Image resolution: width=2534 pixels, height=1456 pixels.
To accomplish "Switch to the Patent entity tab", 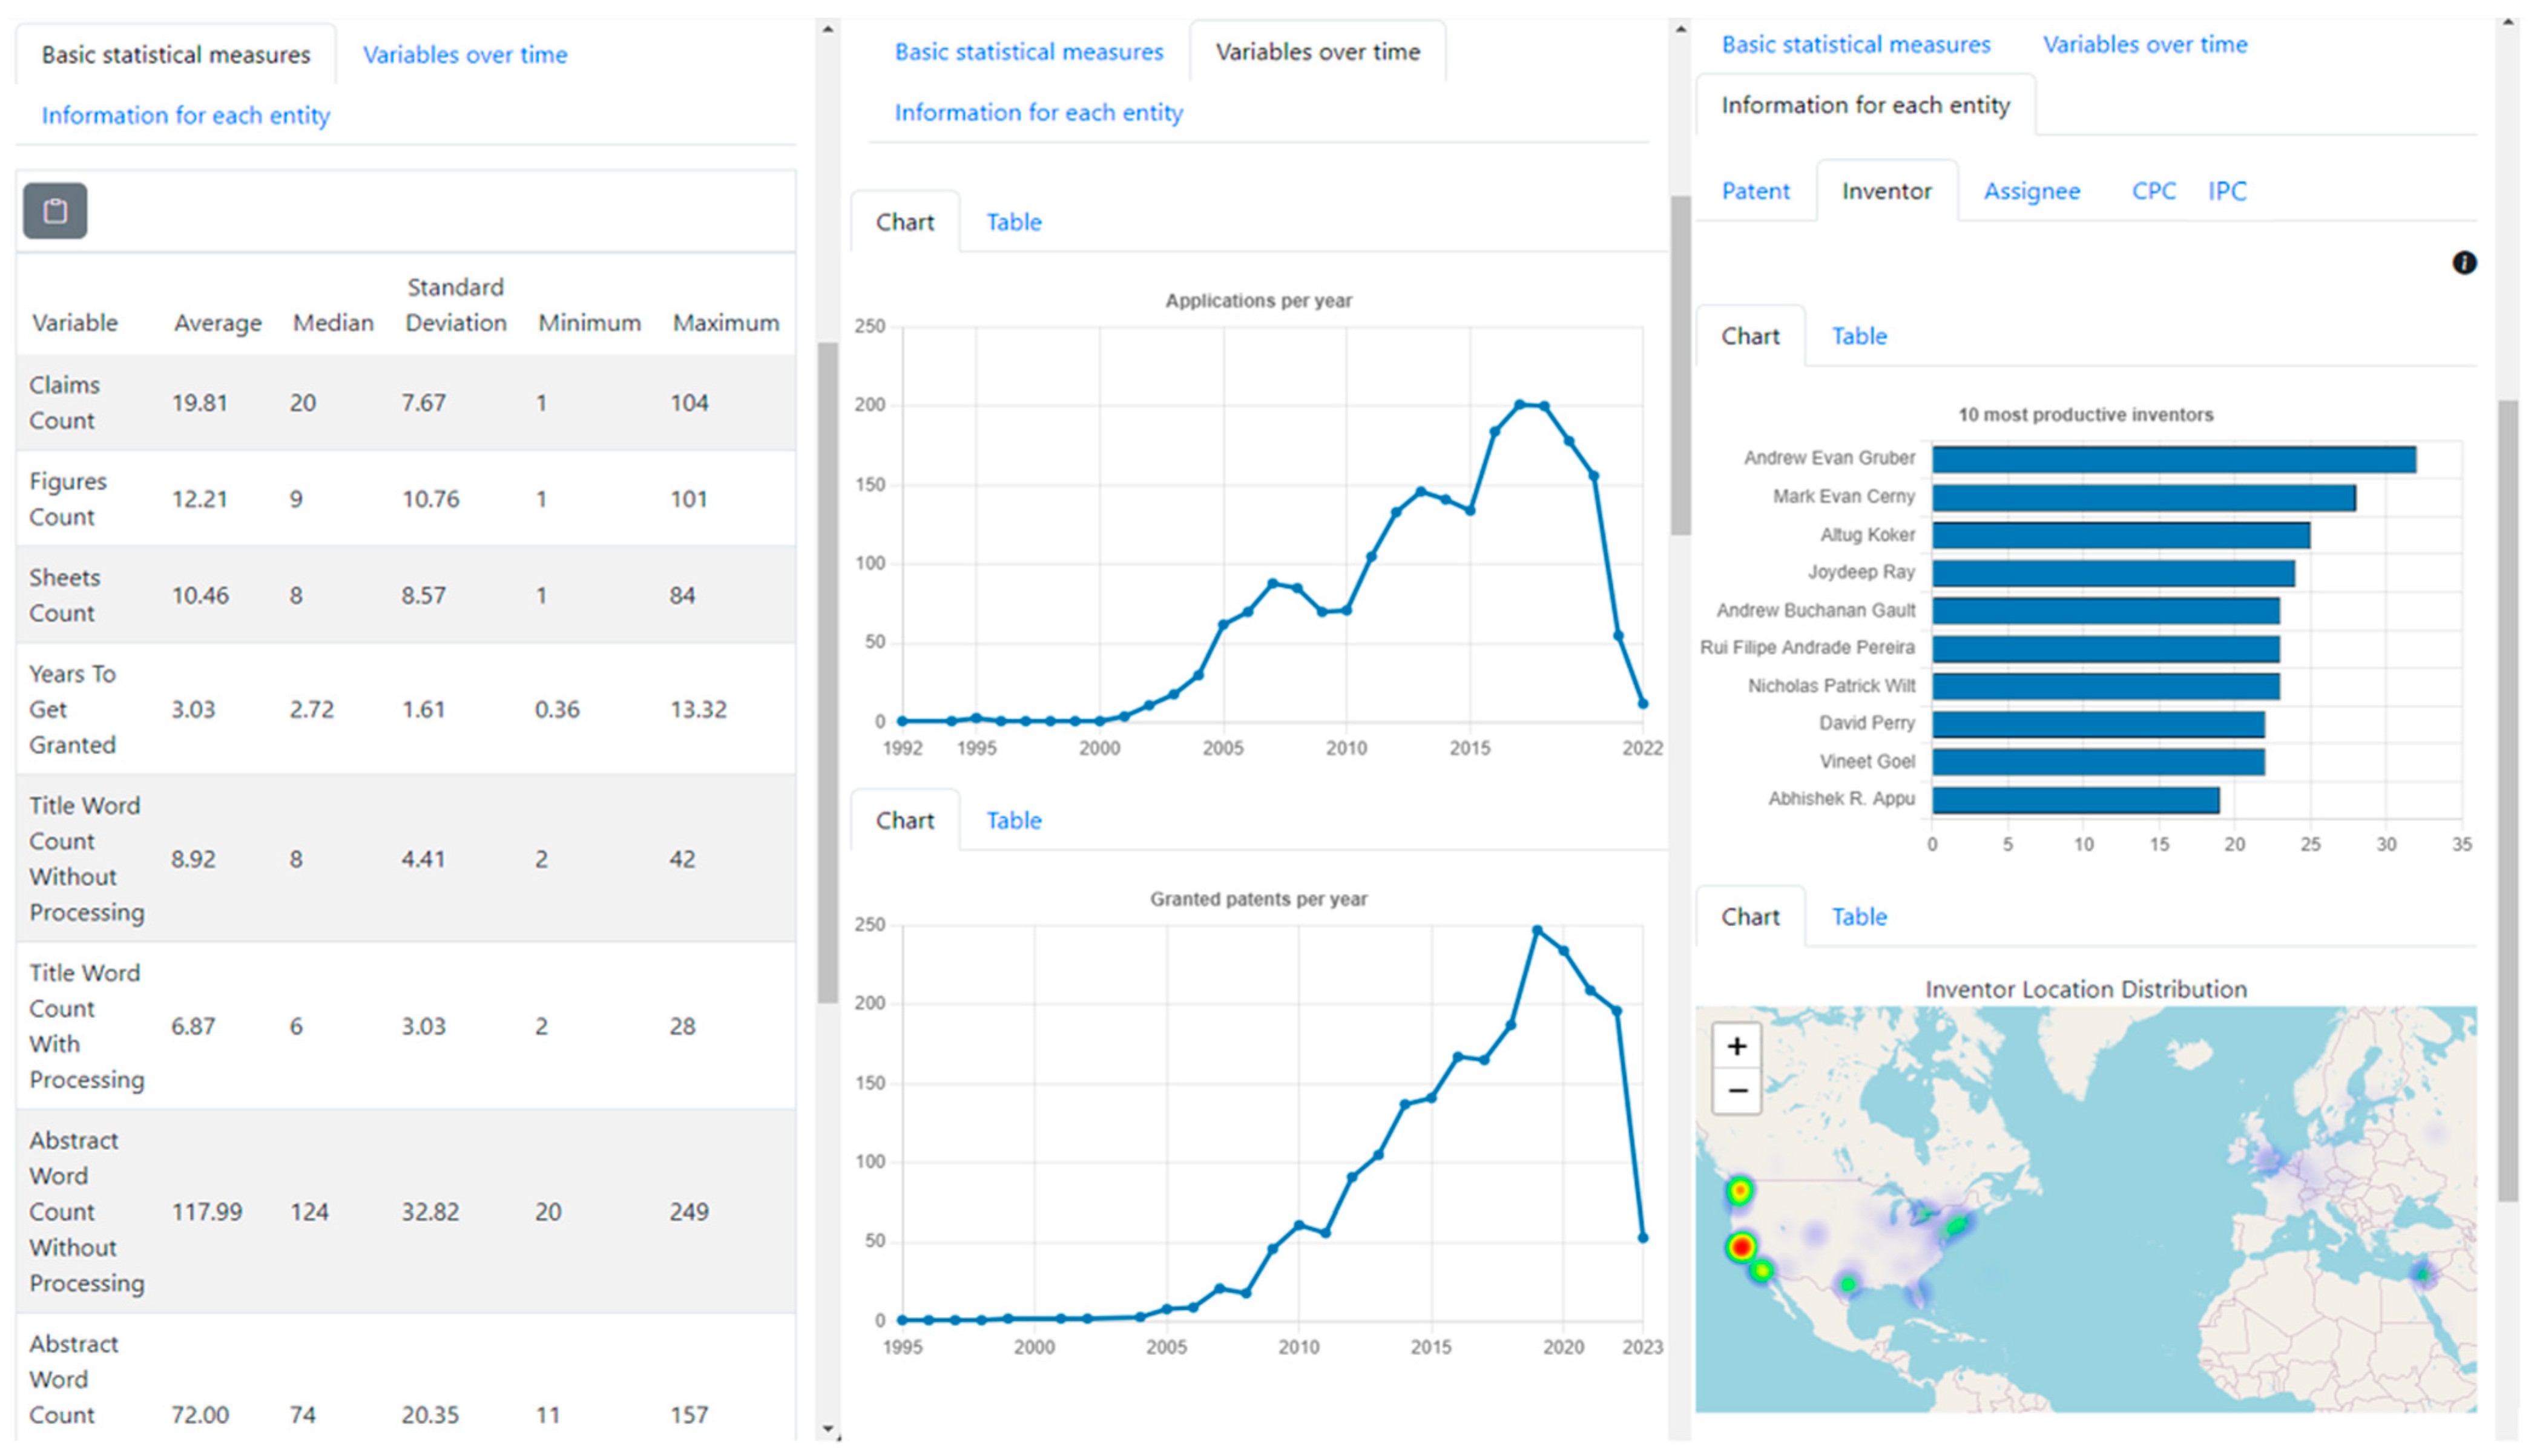I will [1755, 191].
